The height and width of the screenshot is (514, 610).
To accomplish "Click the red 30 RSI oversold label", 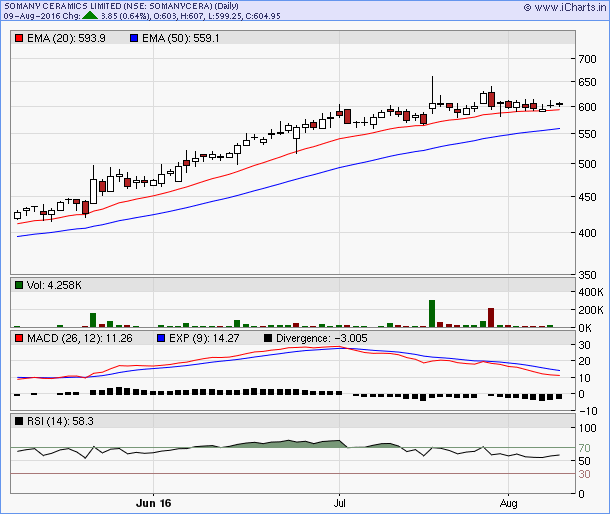I will pyautogui.click(x=584, y=474).
